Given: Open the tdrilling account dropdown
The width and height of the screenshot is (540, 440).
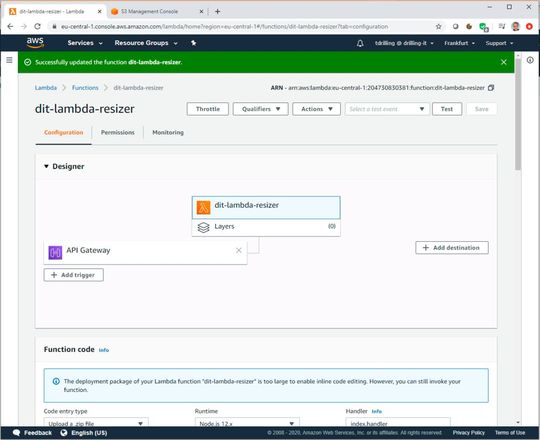Looking at the screenshot, I should [x=404, y=43].
